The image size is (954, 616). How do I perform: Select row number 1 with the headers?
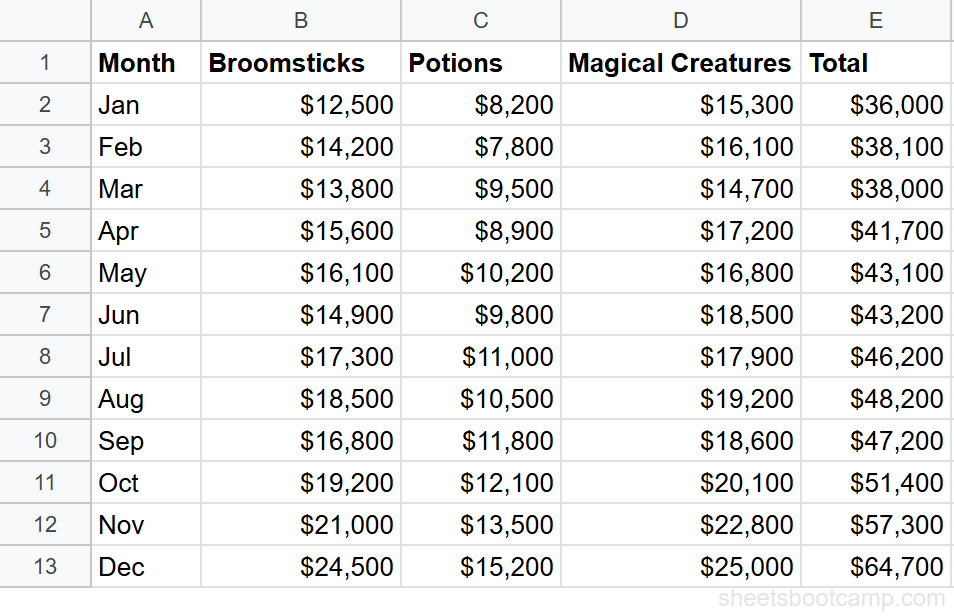click(45, 62)
